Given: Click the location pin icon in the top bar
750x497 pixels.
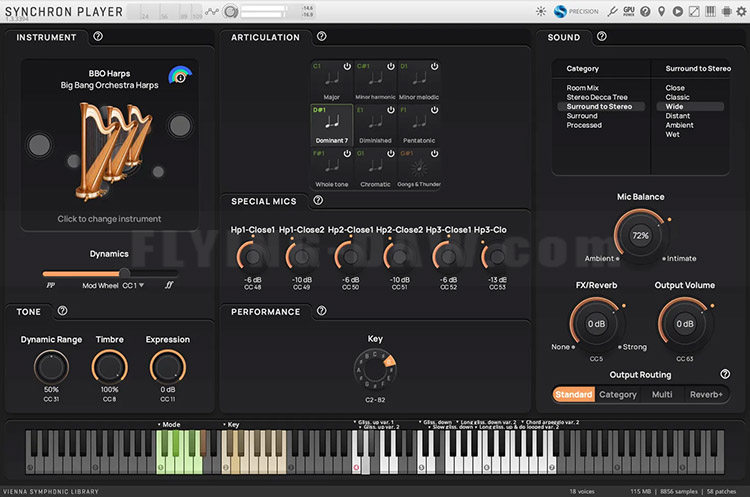Looking at the screenshot, I should pos(662,11).
